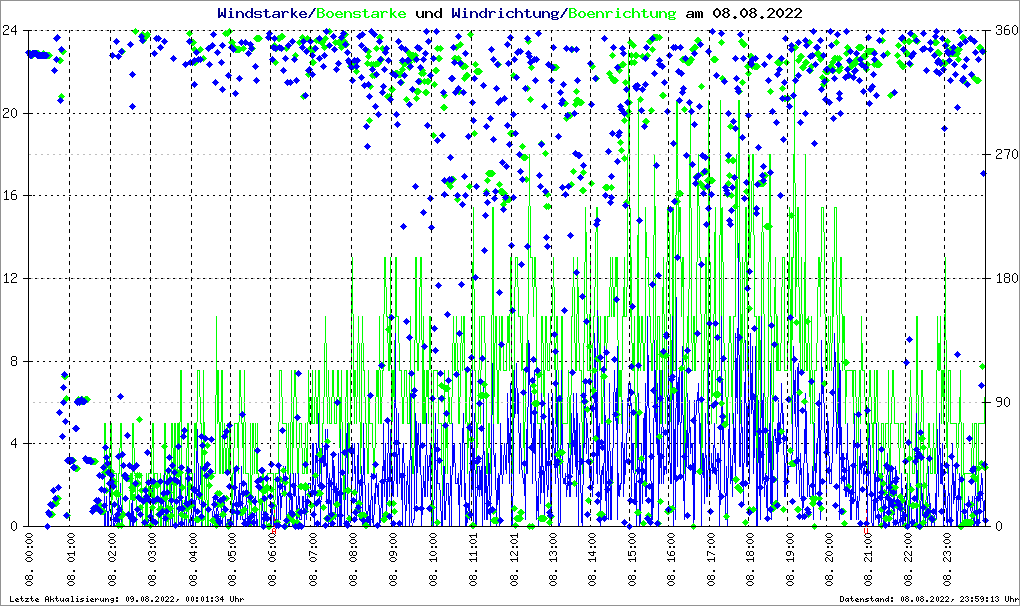Click the "Letzte Aktualisierung" footer timestamp
Image resolution: width=1020 pixels, height=606 pixels.
click(x=127, y=599)
